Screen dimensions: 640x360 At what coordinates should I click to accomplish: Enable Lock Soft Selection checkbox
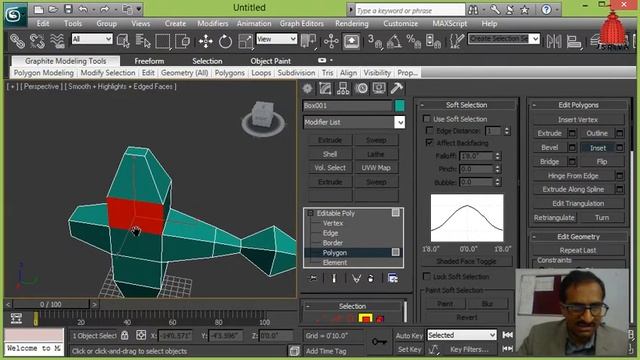(427, 276)
